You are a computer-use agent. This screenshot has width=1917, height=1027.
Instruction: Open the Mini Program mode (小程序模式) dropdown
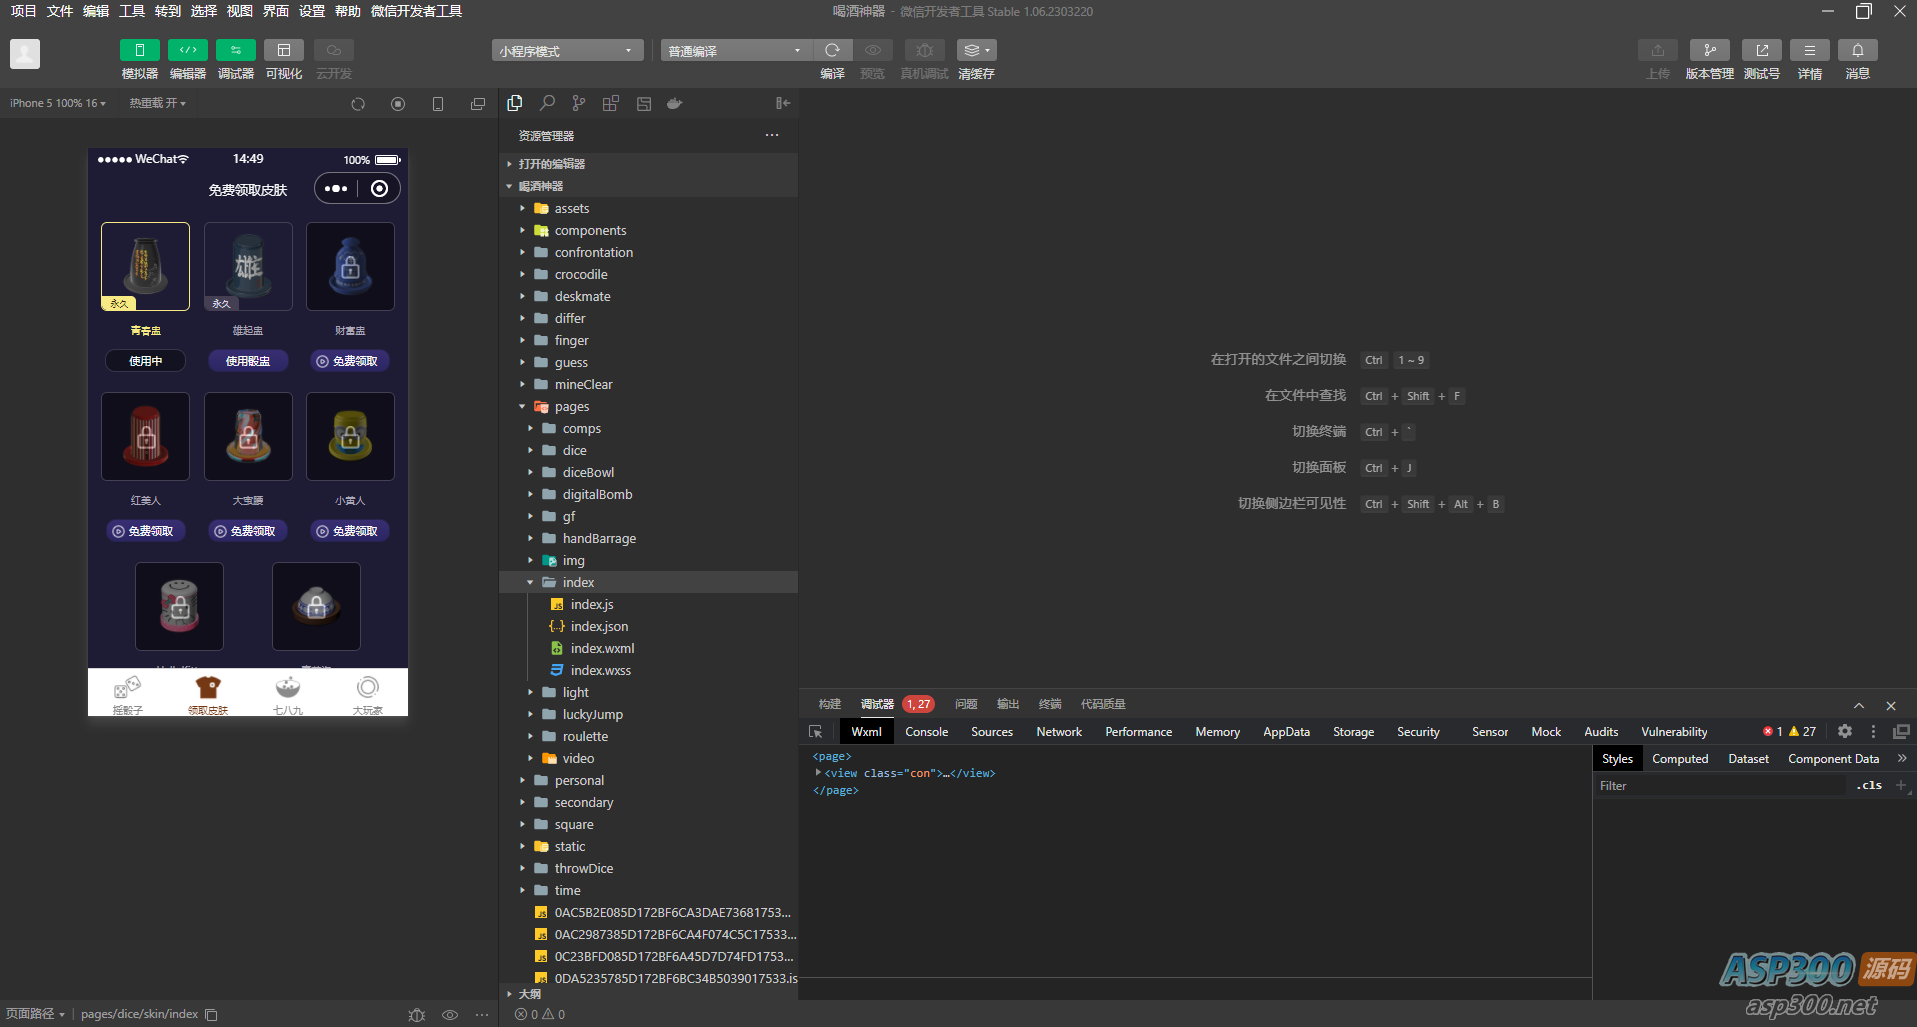(x=567, y=51)
